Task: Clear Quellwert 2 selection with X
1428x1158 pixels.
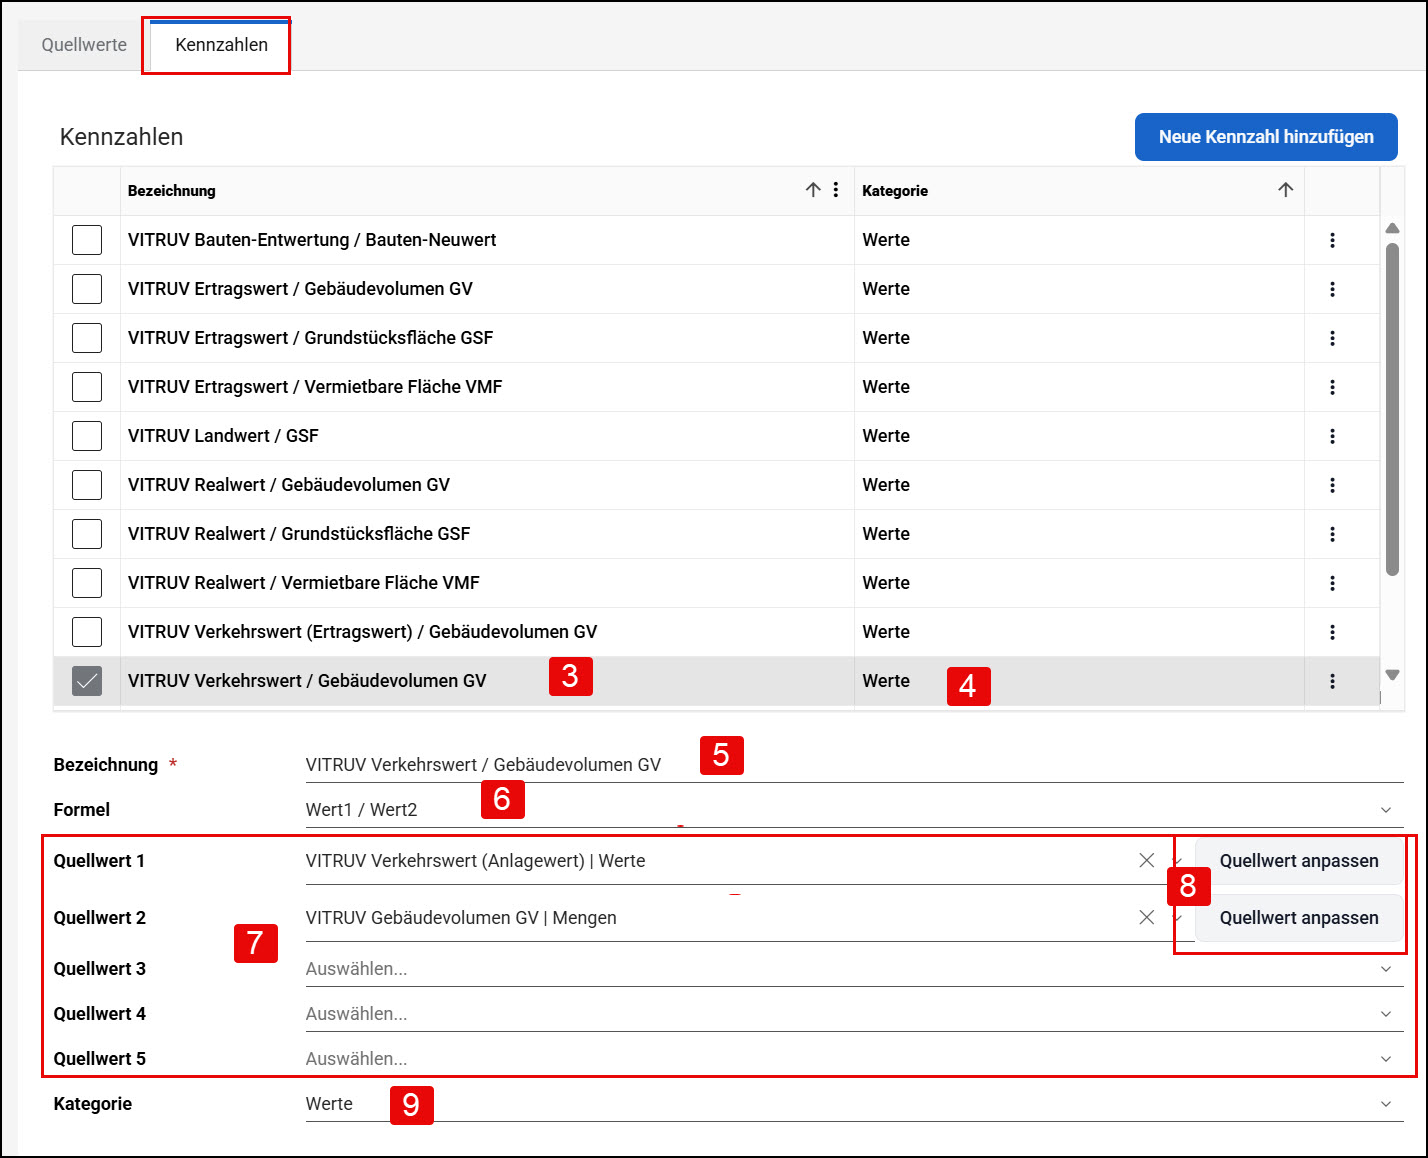Action: tap(1147, 917)
